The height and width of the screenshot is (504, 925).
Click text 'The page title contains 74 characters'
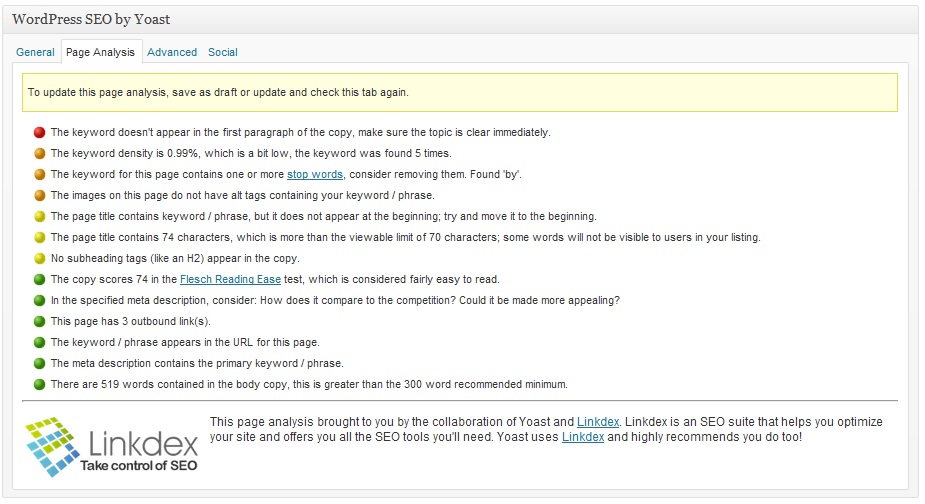click(140, 238)
